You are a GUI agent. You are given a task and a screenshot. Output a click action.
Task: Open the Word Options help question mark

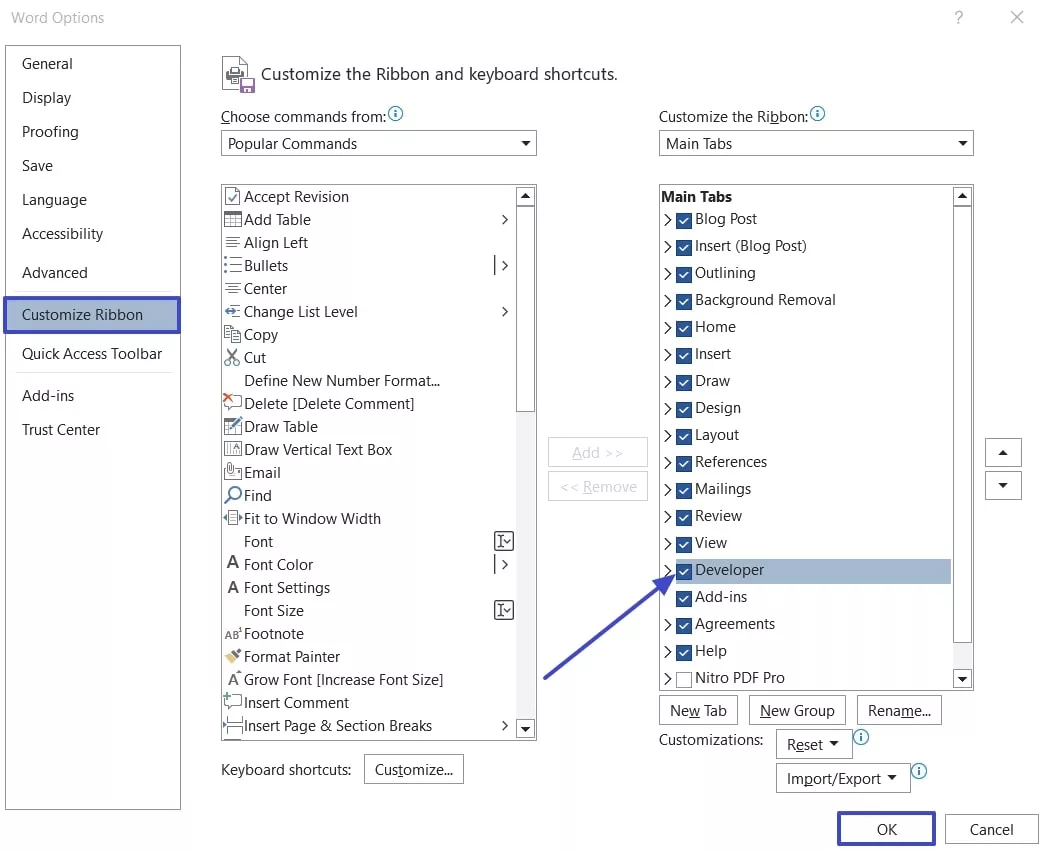[x=959, y=17]
